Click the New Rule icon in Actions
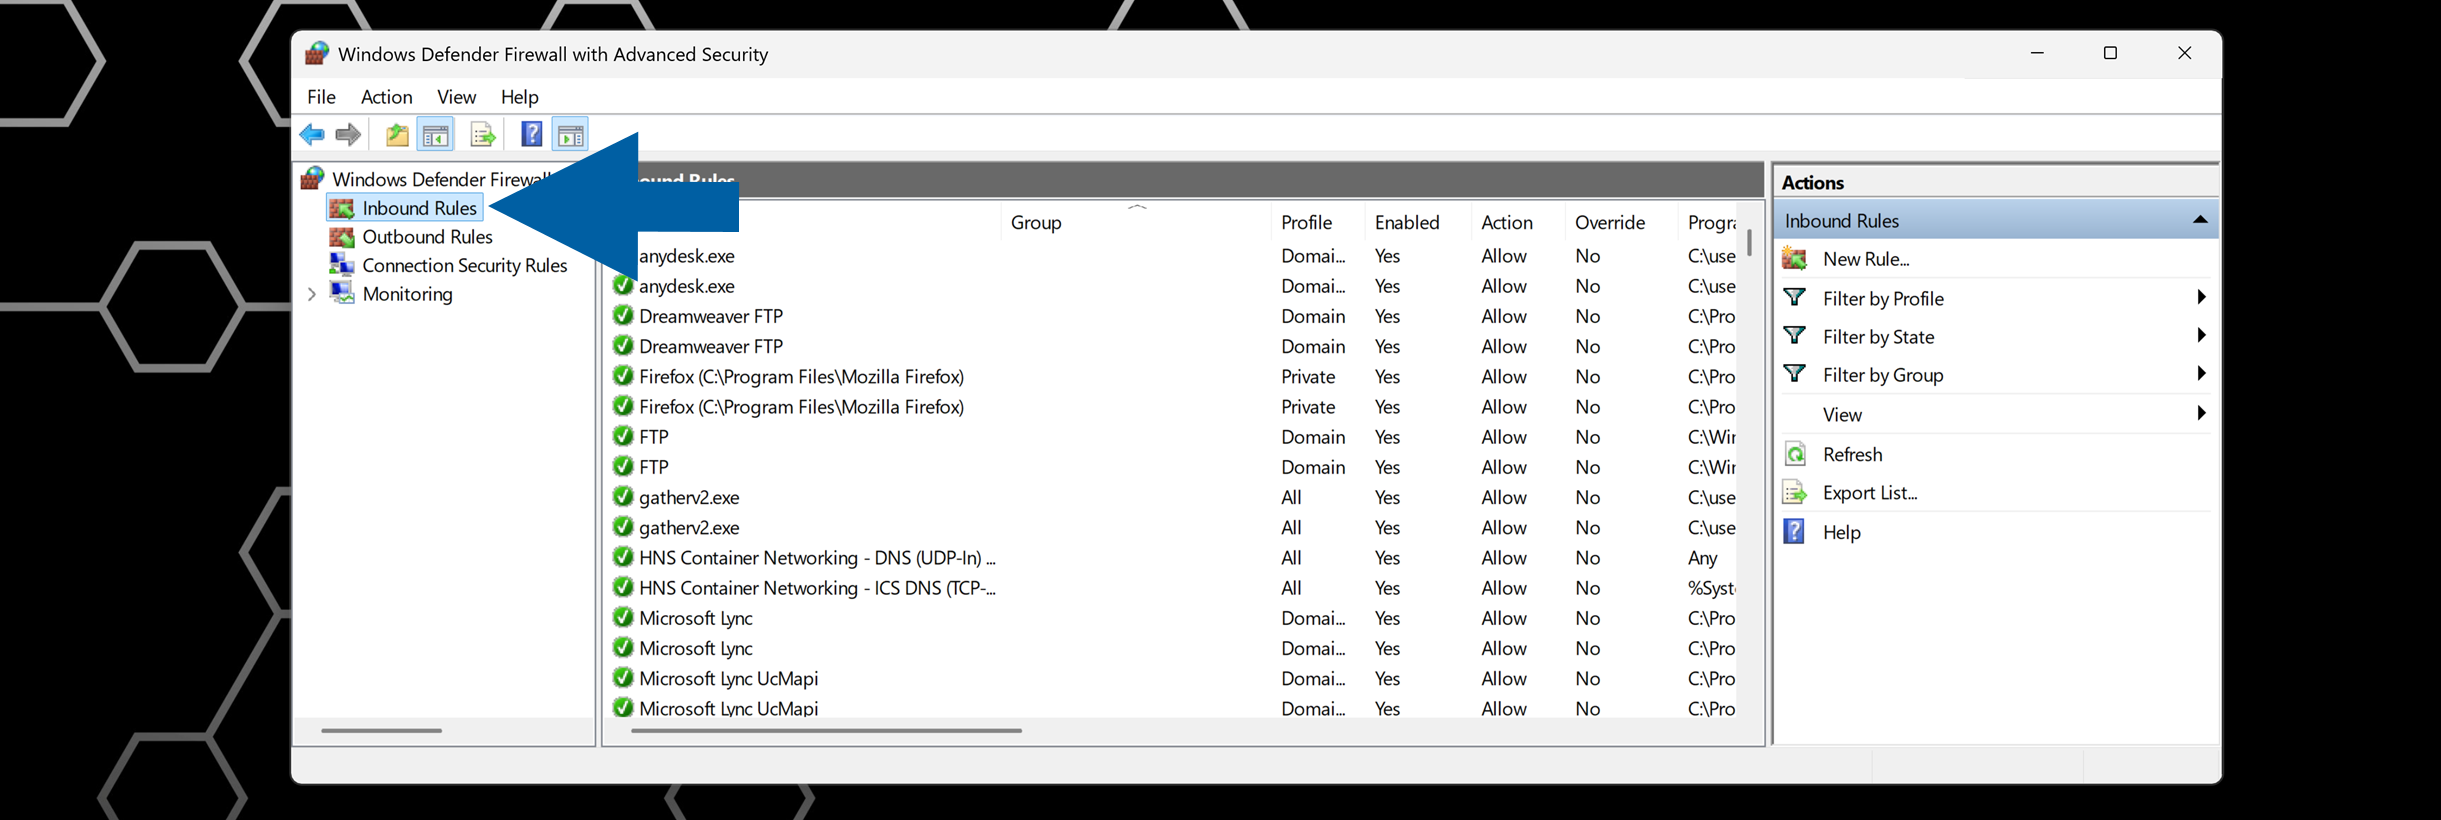Image resolution: width=2441 pixels, height=820 pixels. (x=1795, y=259)
